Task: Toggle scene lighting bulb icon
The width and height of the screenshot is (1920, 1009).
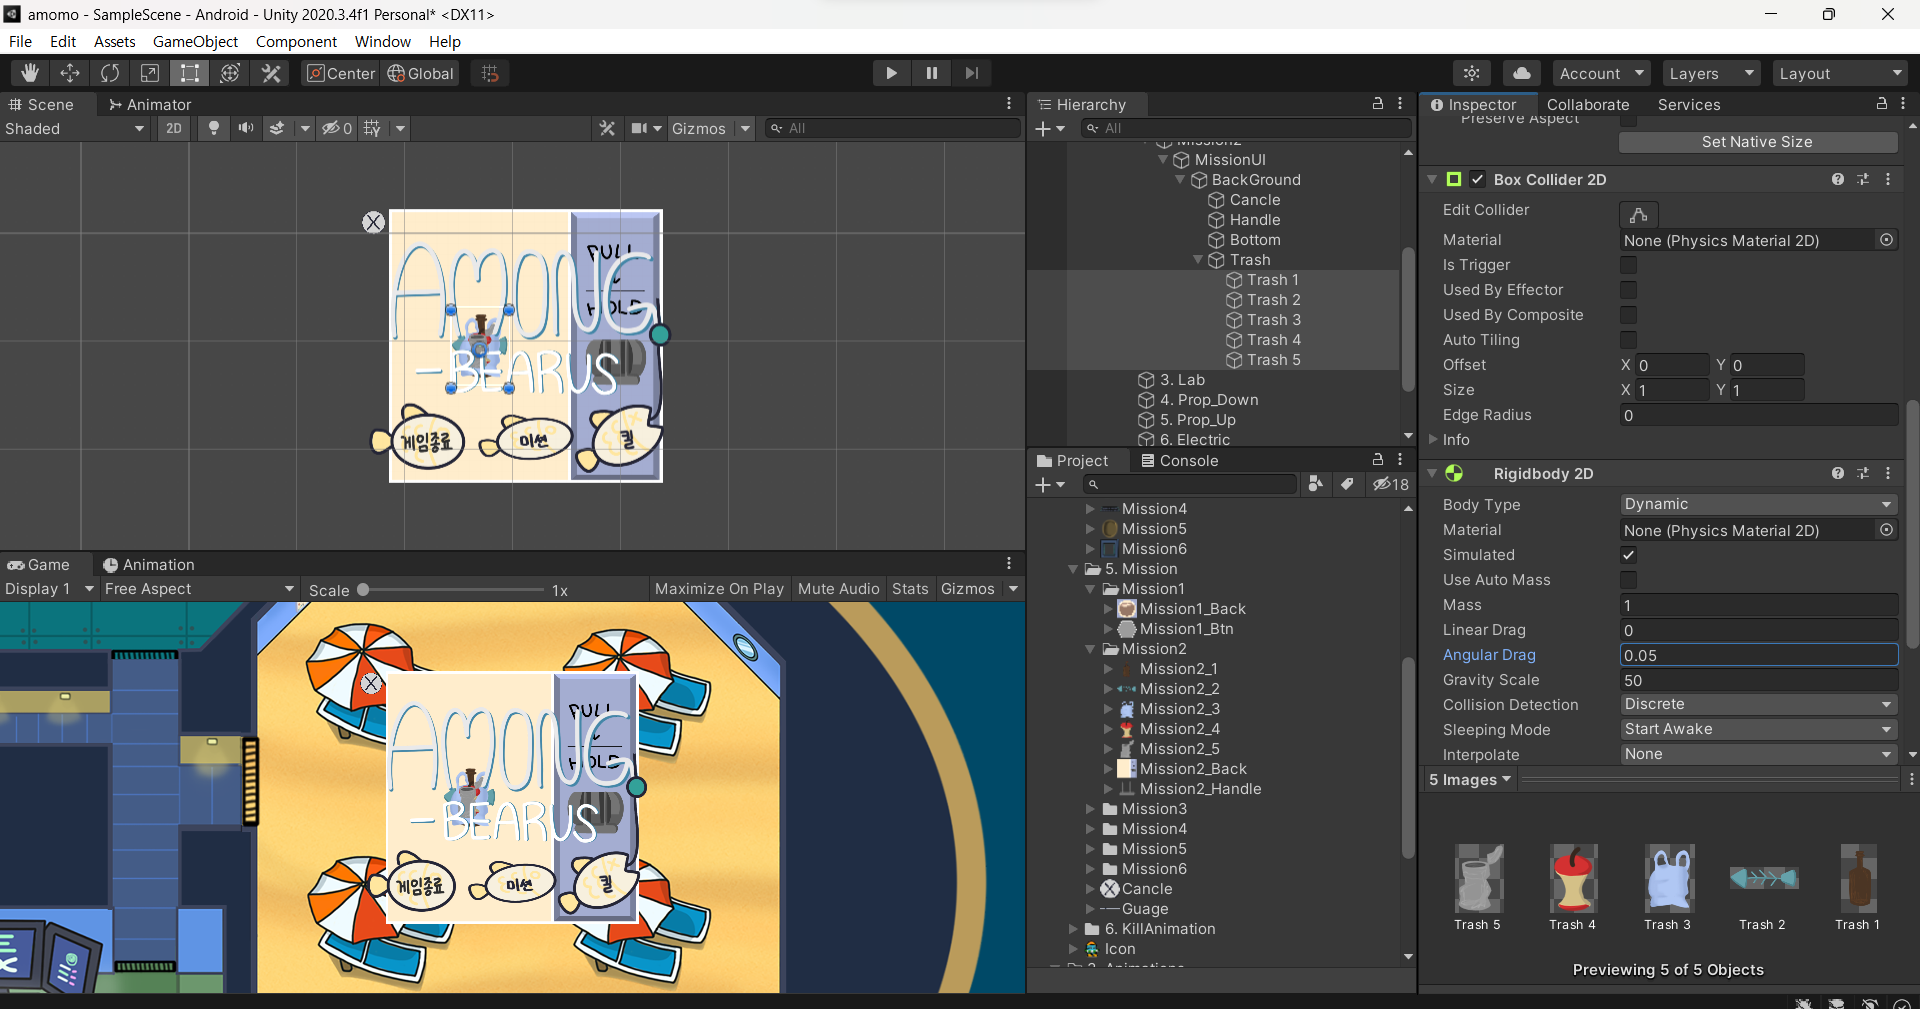Action: [x=213, y=128]
